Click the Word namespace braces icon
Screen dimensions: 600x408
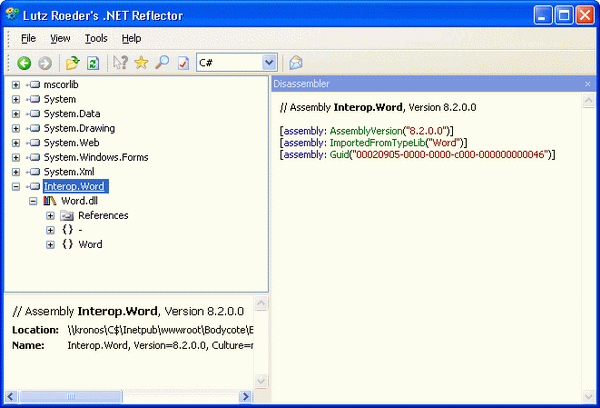coord(68,244)
